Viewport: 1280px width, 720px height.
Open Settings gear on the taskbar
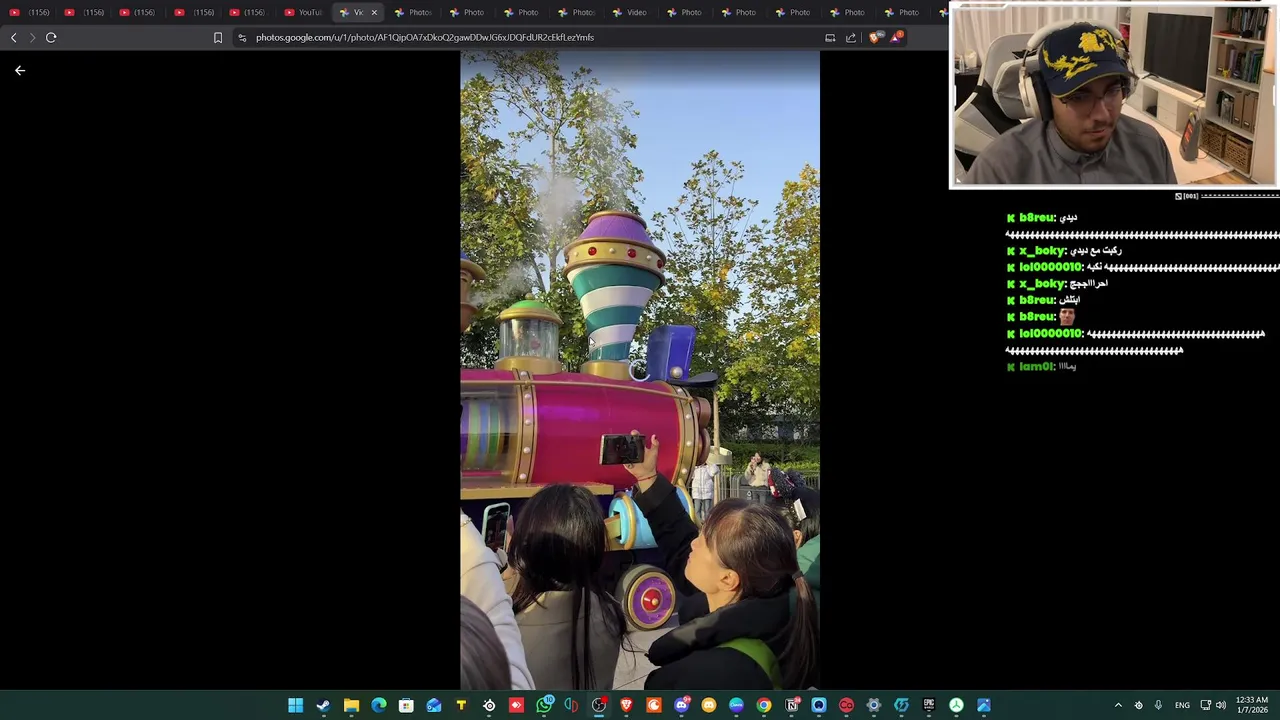pyautogui.click(x=873, y=705)
